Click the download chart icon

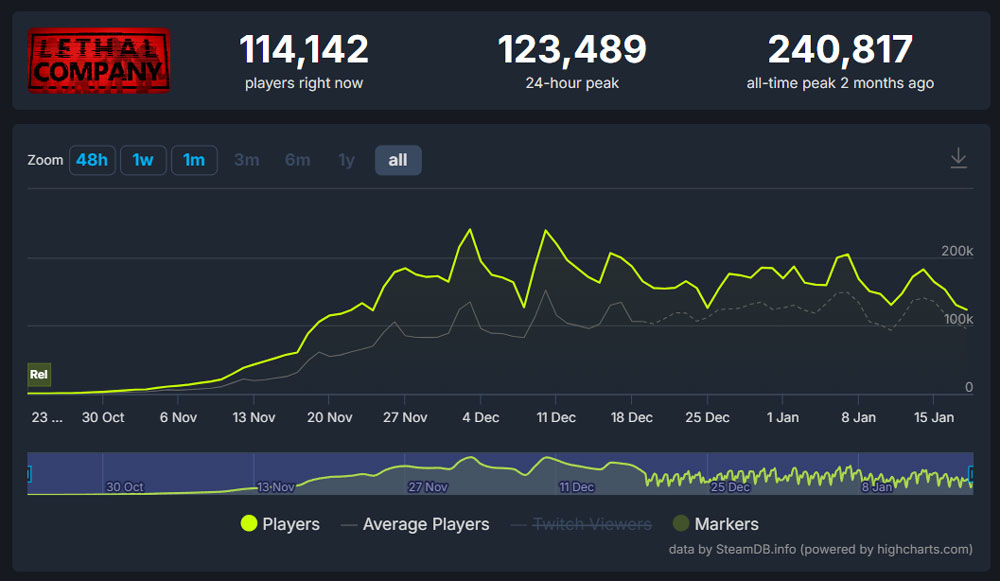click(959, 158)
